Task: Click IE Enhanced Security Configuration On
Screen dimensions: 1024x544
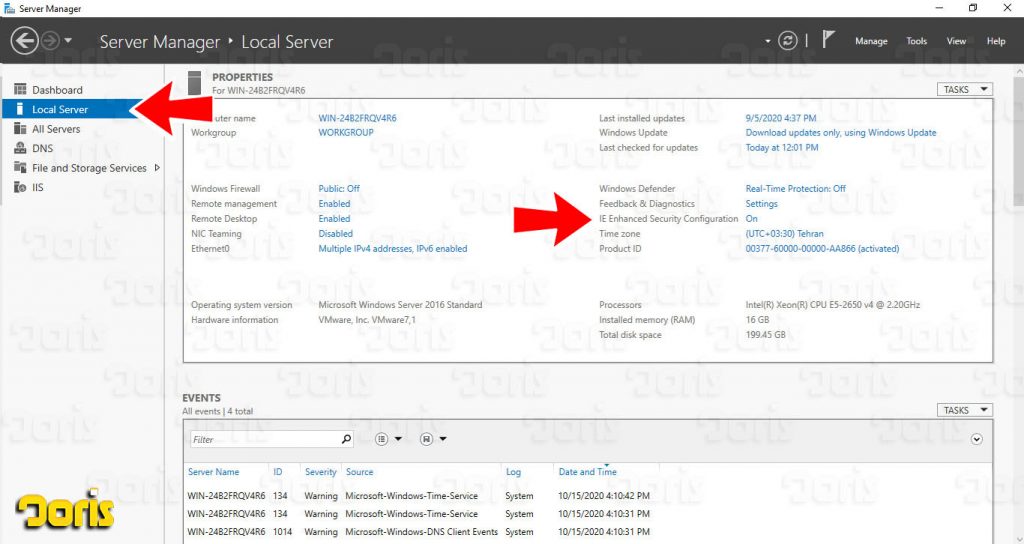Action: [x=752, y=219]
